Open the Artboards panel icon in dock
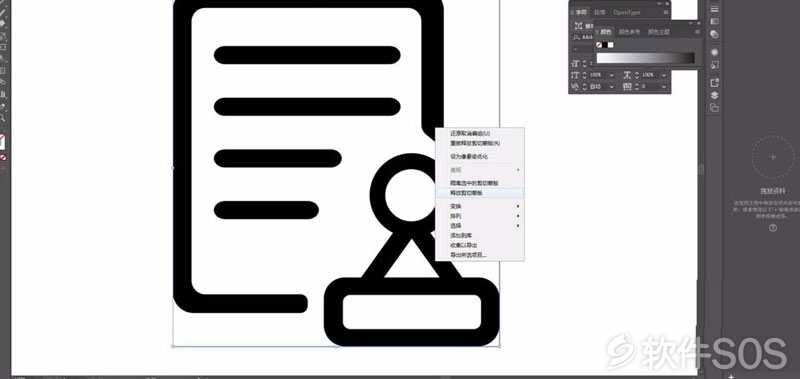Image resolution: width=800 pixels, height=379 pixels. (x=714, y=108)
